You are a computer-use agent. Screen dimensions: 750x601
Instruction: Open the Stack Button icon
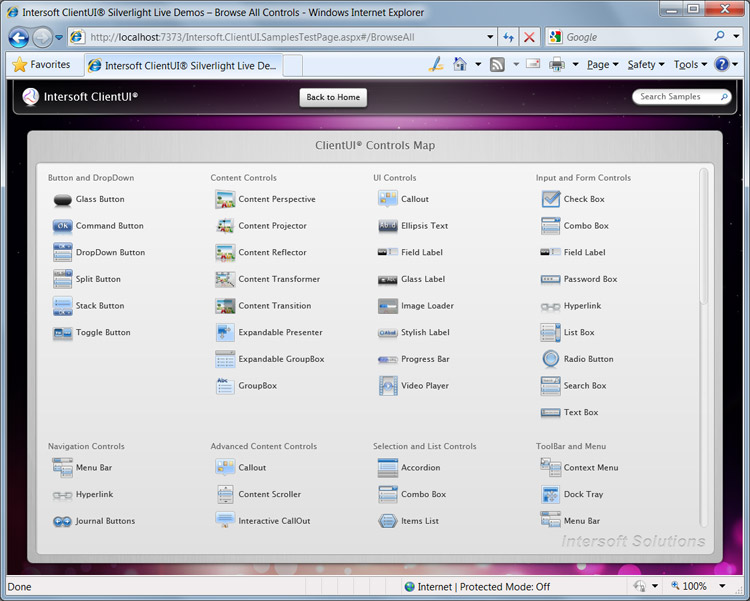pos(62,306)
